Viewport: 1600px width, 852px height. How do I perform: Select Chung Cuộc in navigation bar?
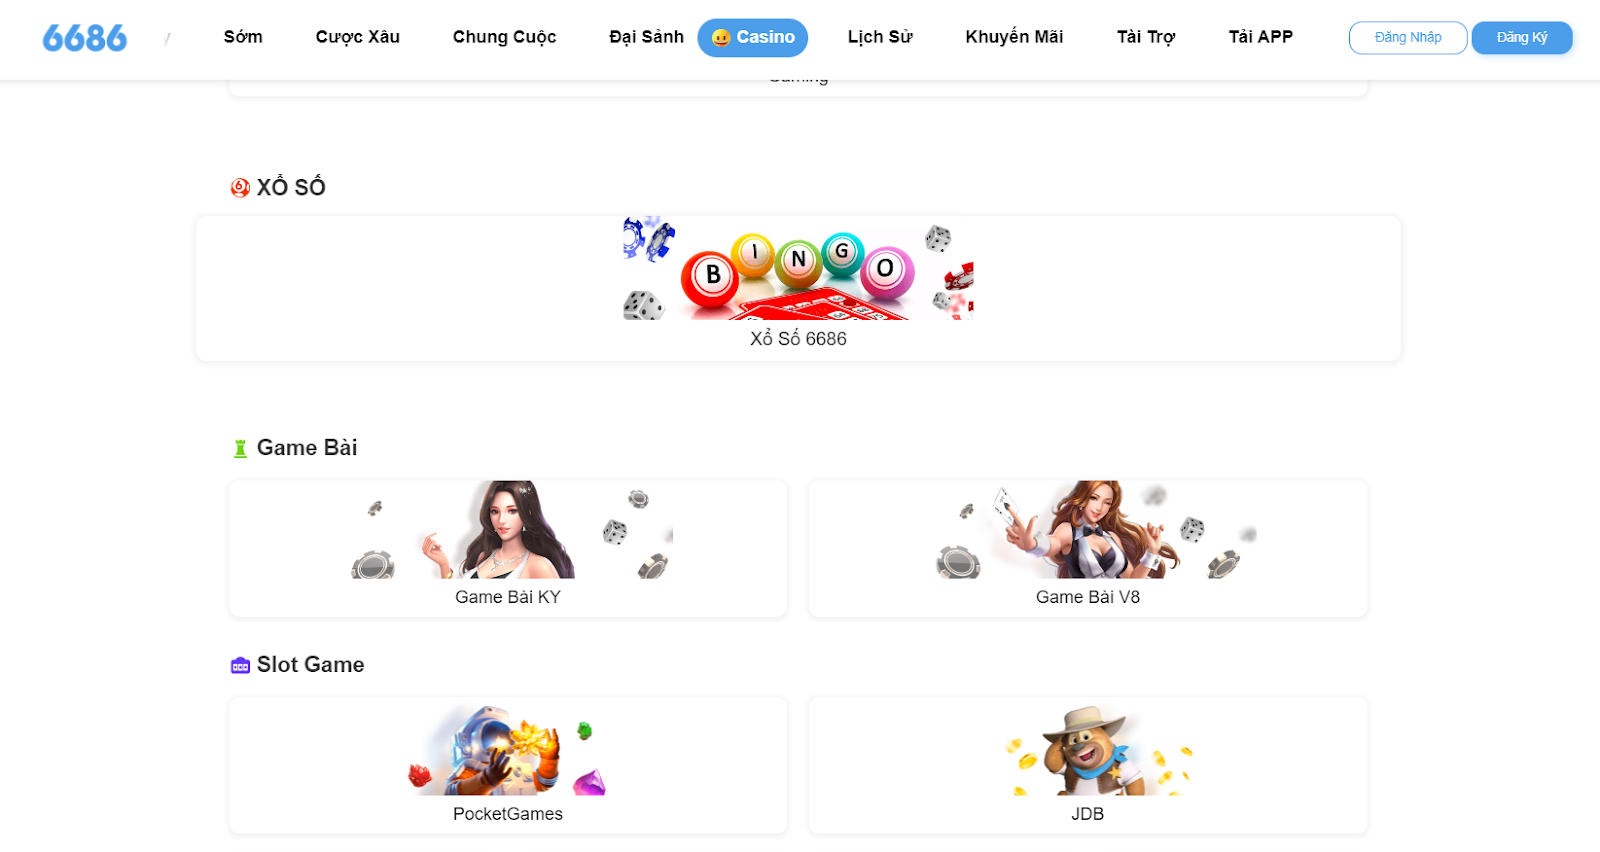[x=504, y=37]
